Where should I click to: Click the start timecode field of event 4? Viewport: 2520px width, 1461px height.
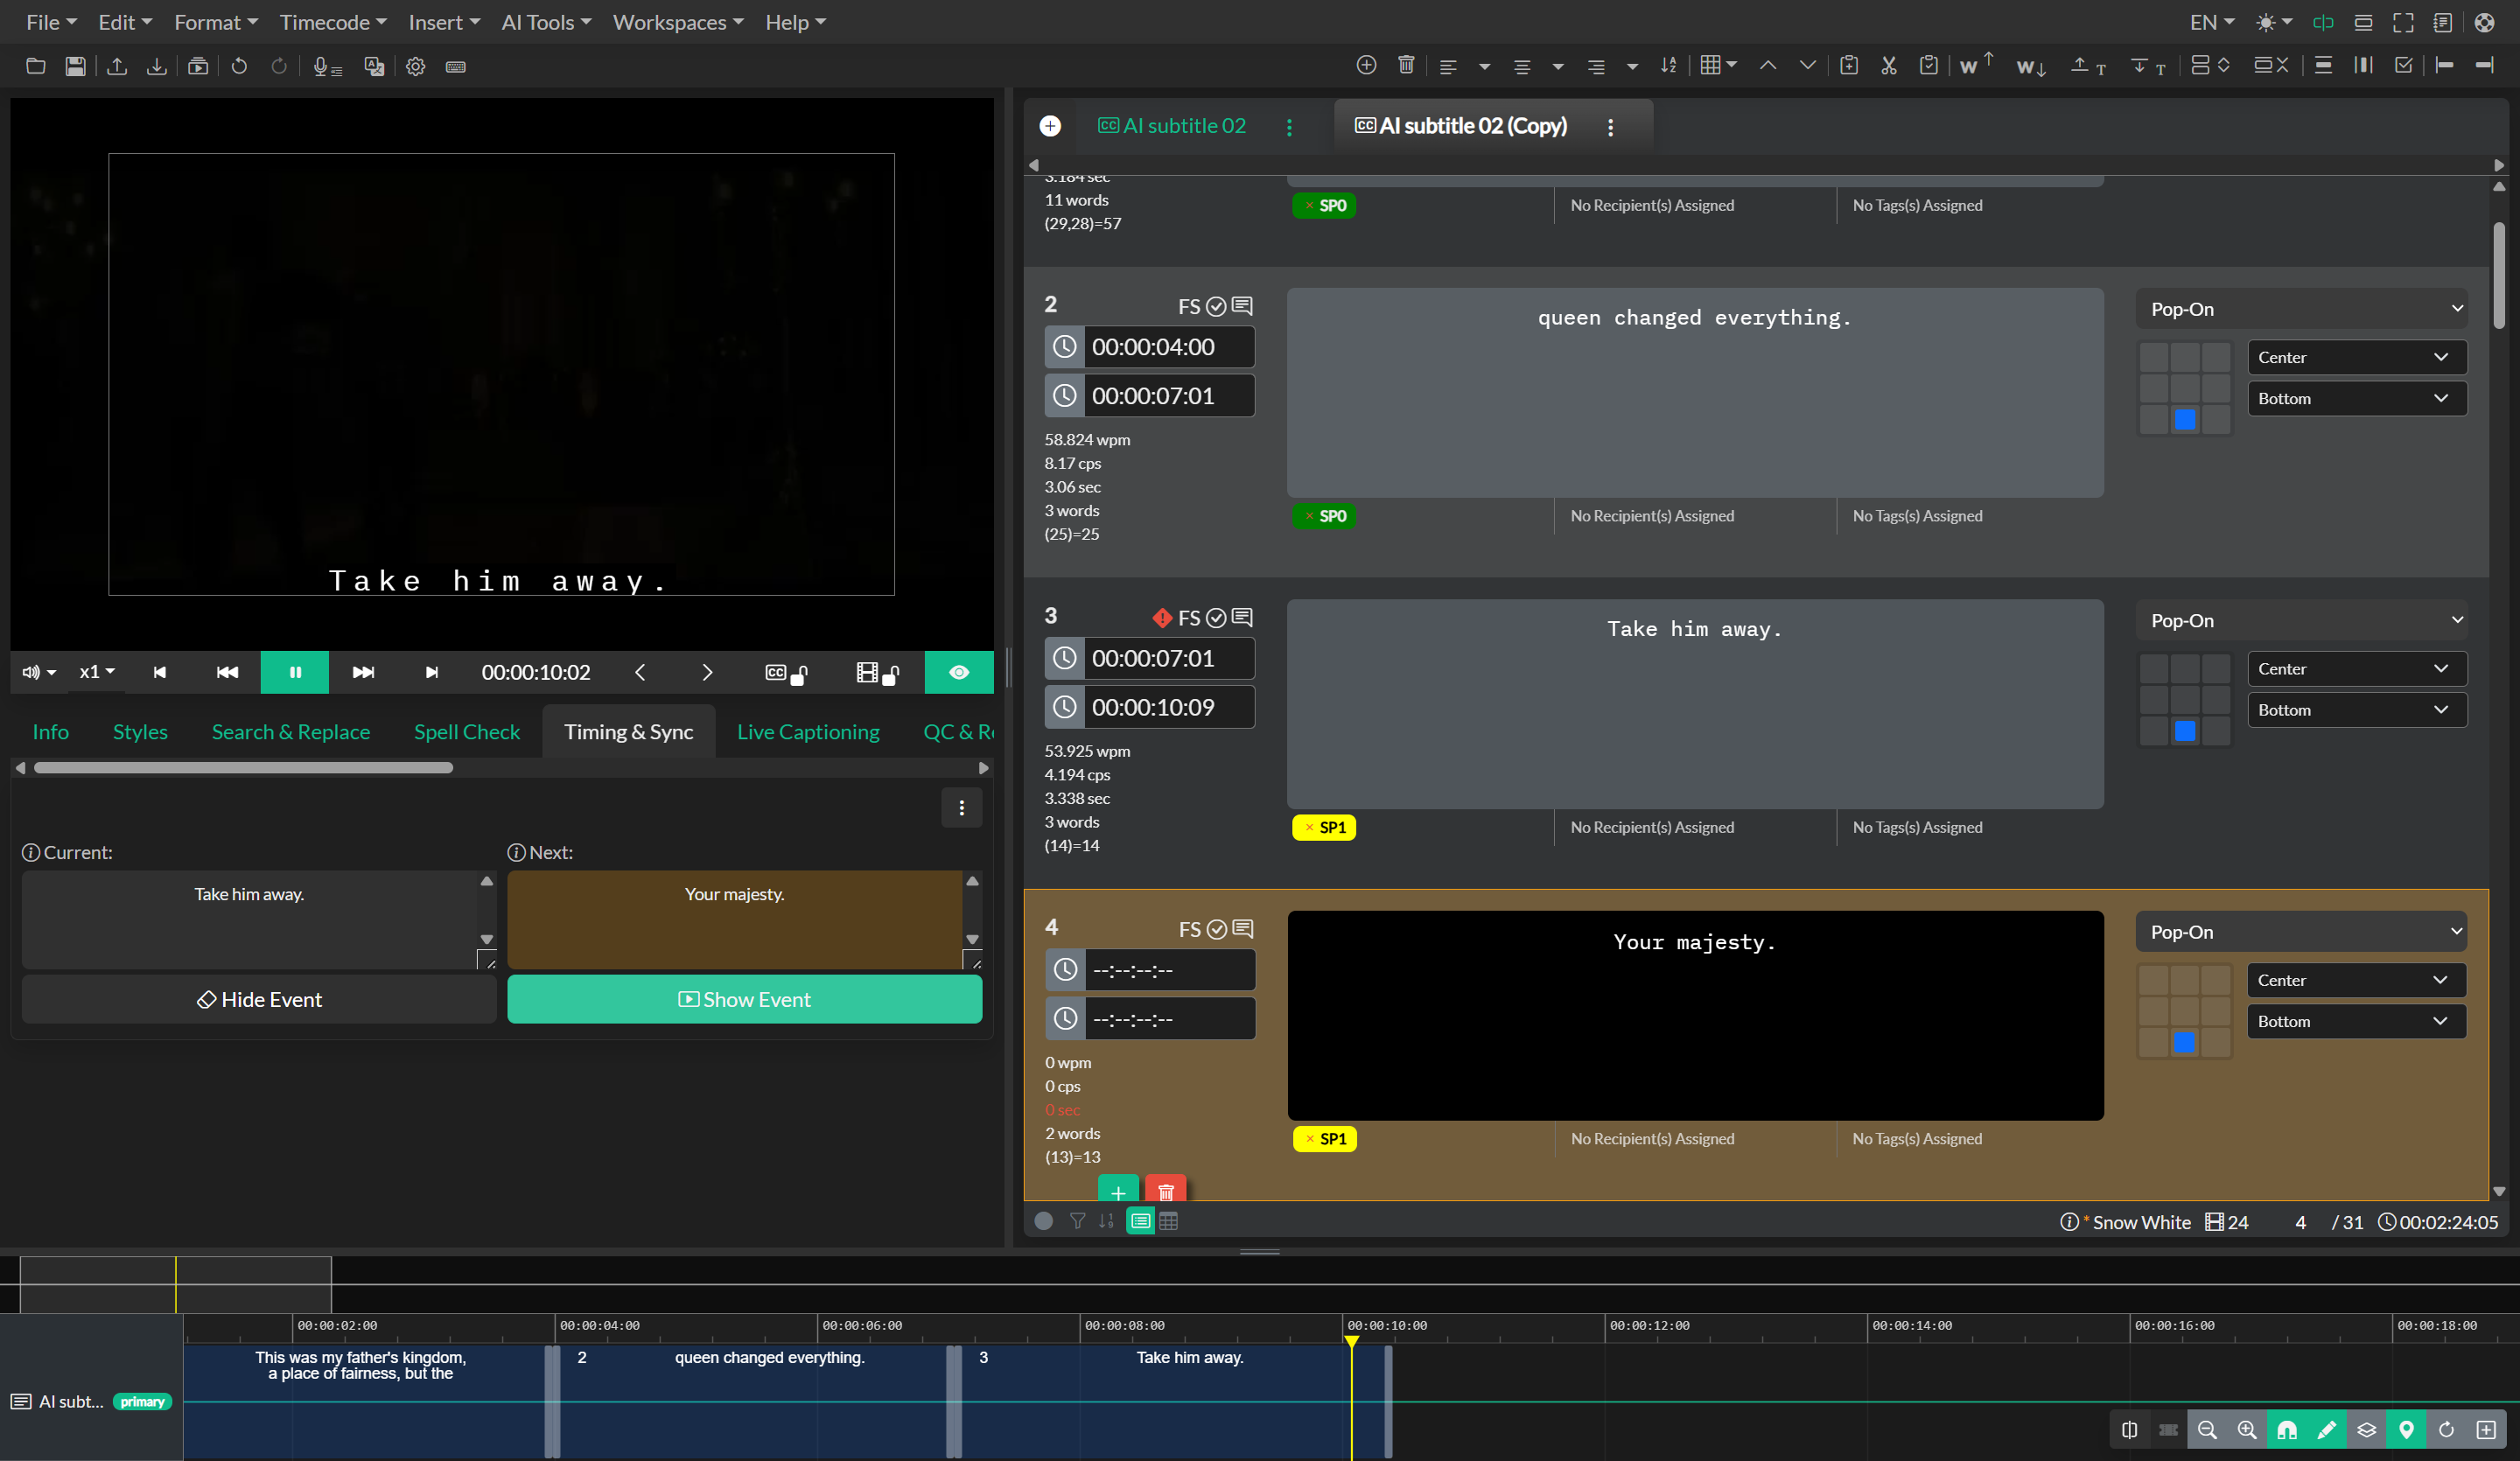click(x=1168, y=970)
